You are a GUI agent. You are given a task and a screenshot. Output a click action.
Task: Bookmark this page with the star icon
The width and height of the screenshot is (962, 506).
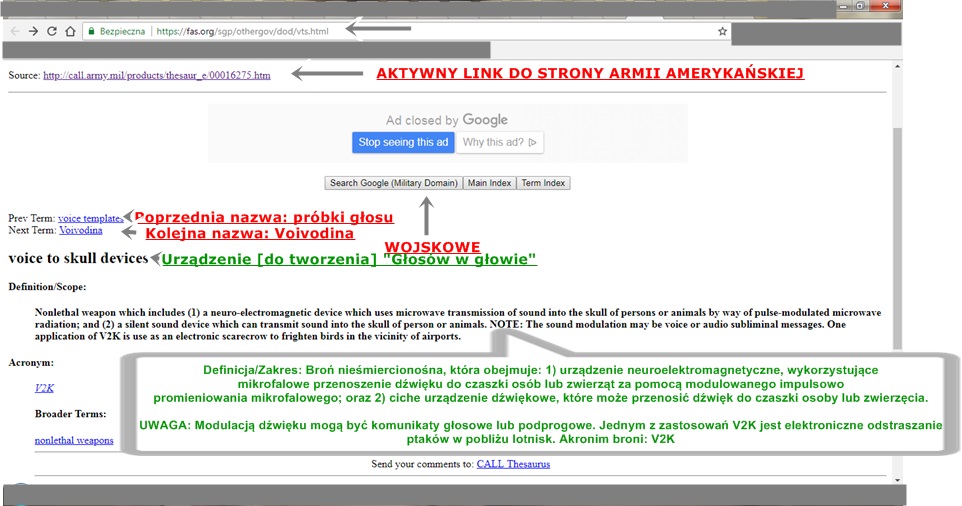722,31
